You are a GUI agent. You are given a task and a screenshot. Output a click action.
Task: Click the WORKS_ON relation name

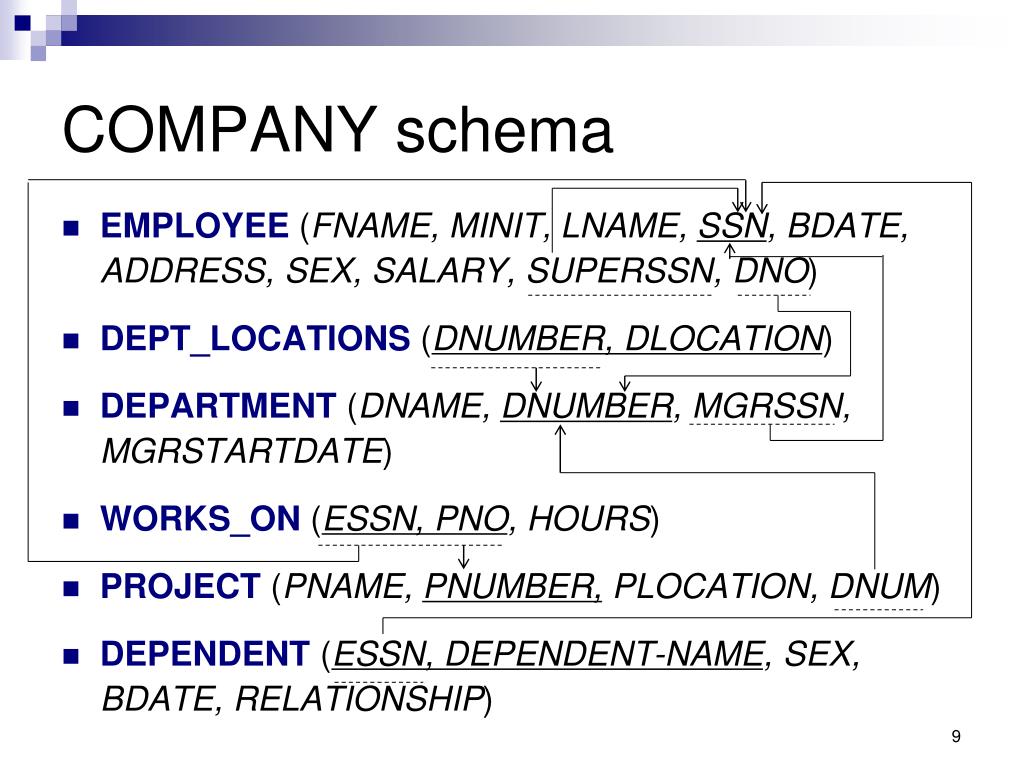[x=200, y=519]
